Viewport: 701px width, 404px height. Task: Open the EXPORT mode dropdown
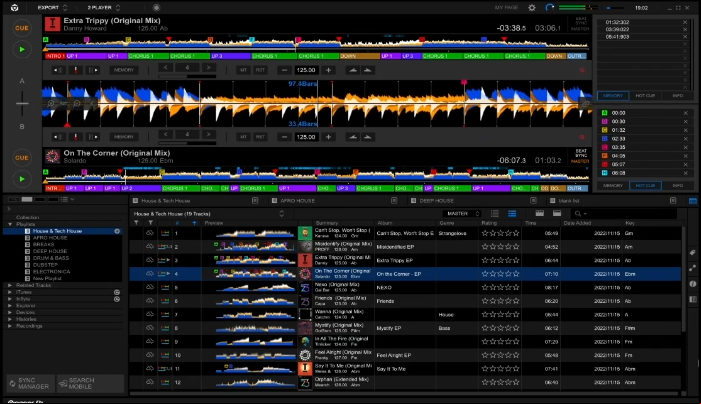[x=52, y=8]
